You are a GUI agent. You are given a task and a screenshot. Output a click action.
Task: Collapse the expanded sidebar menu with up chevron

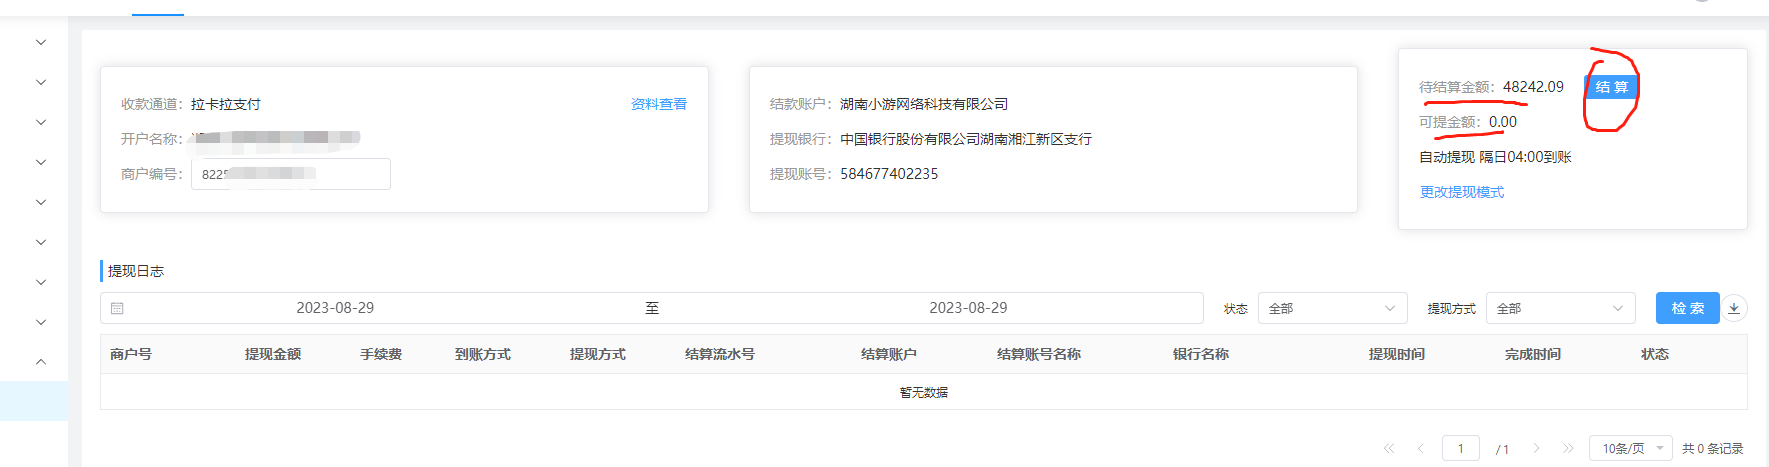point(41,362)
